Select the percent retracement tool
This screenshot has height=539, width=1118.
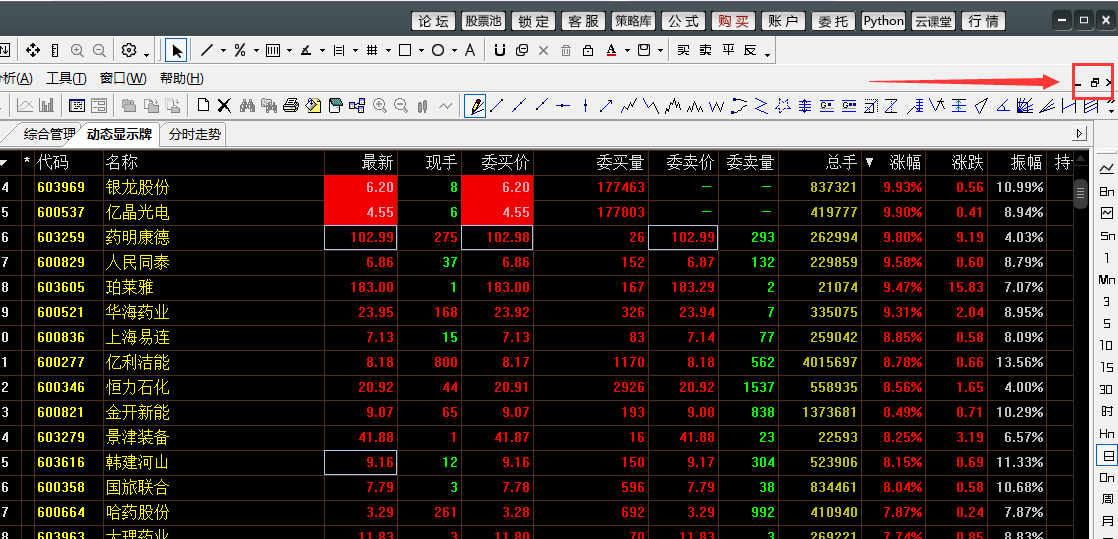click(240, 51)
